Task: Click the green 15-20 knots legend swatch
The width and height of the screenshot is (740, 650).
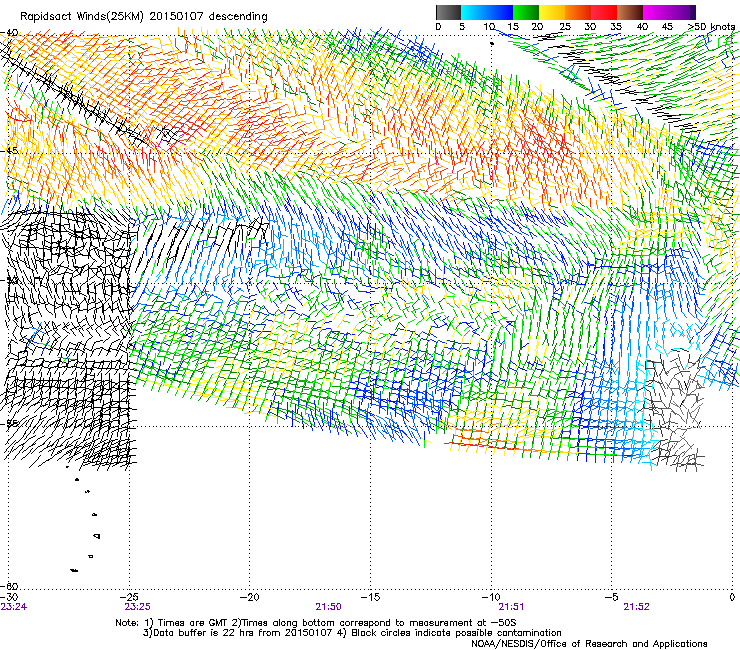Action: [526, 12]
